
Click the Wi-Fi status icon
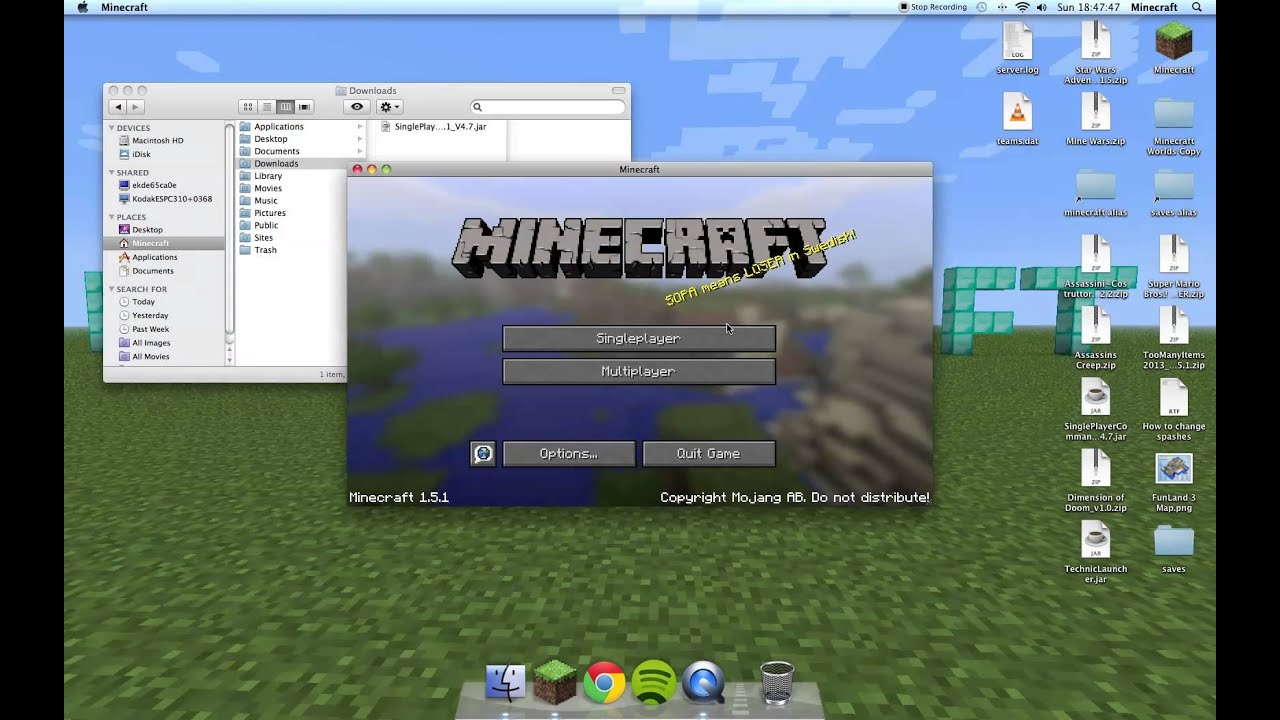(x=1022, y=7)
